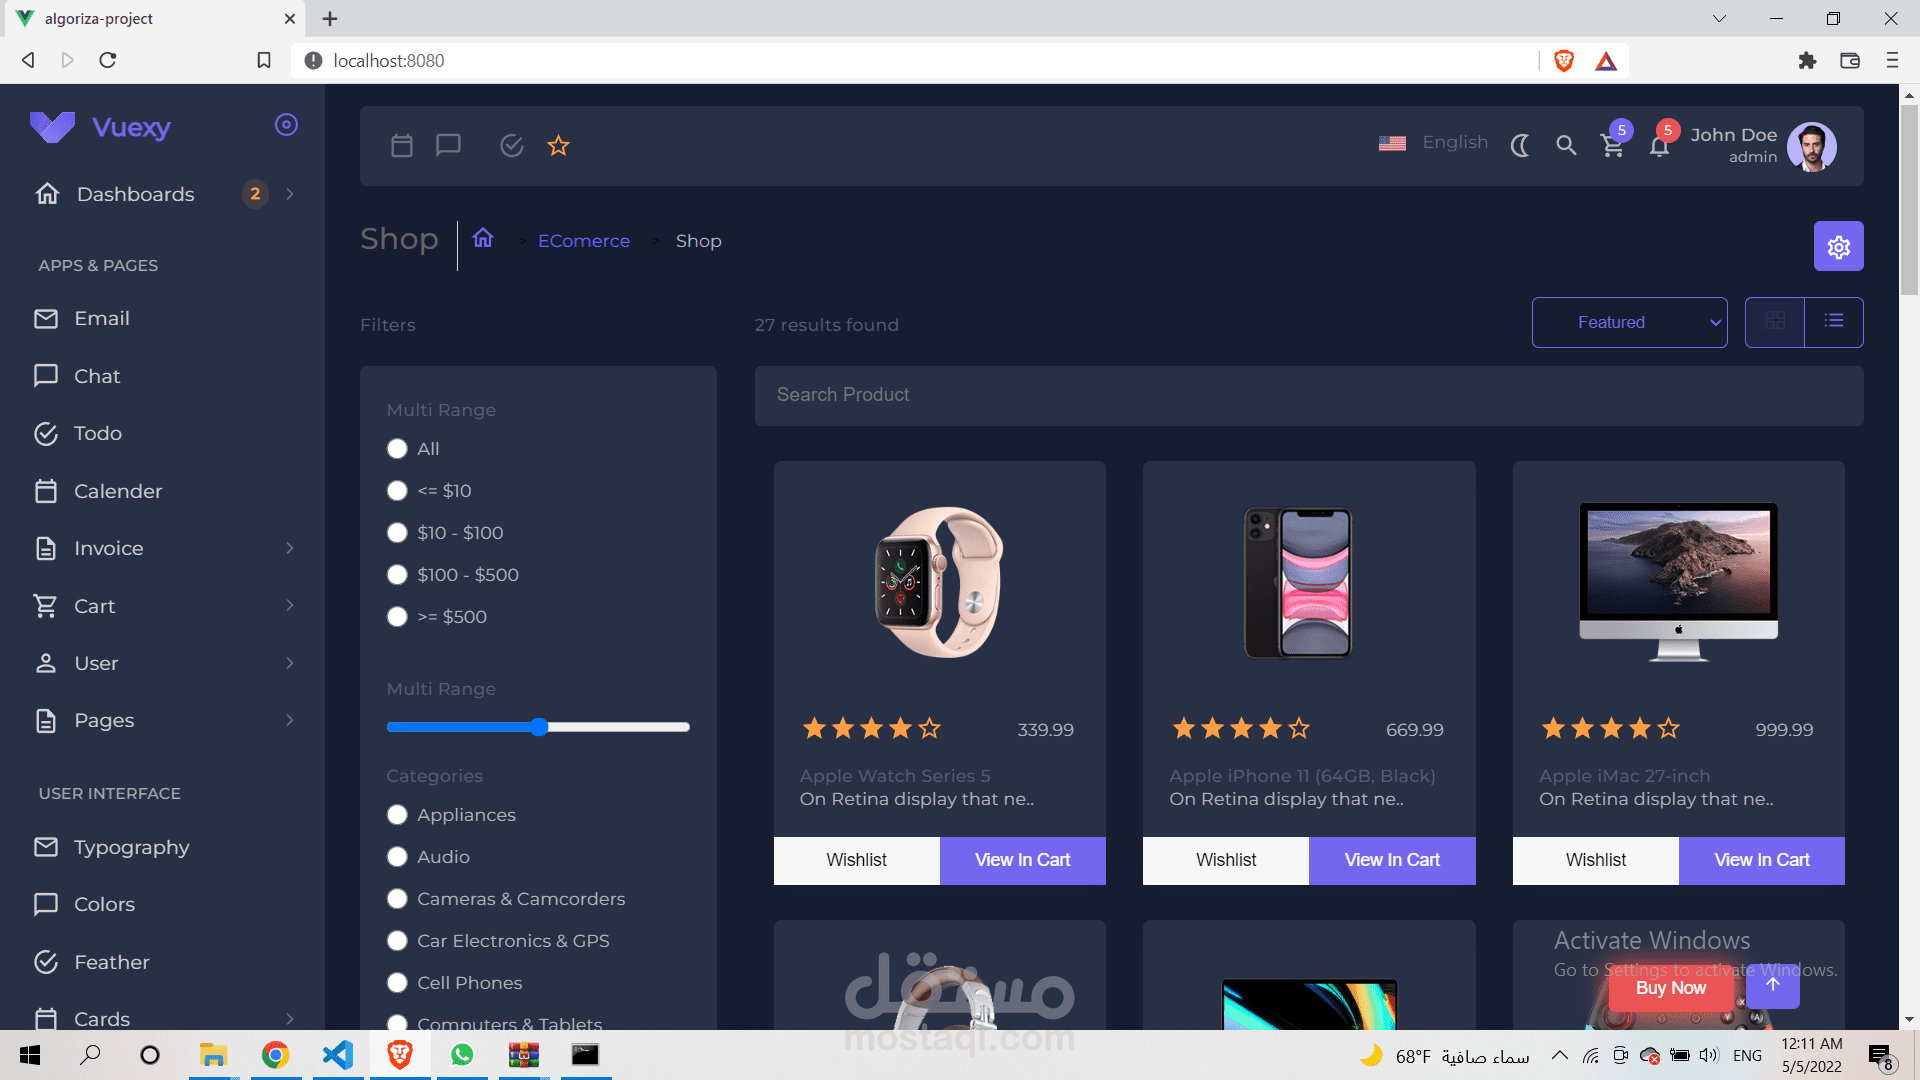Viewport: 1920px width, 1080px height.
Task: Open the calendar shortcut icon in navbar
Action: [x=402, y=146]
